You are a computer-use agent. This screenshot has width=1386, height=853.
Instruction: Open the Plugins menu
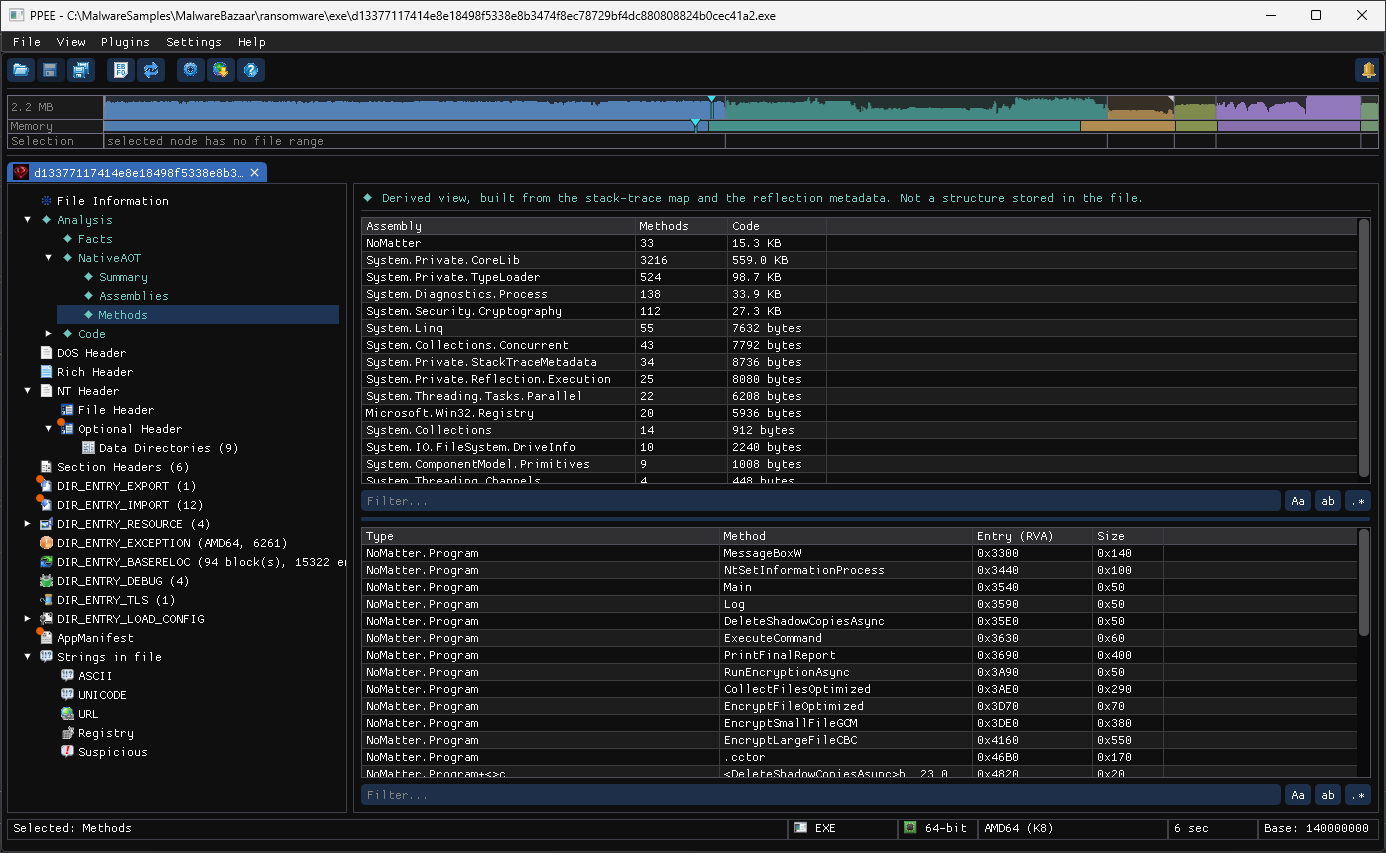coord(125,42)
